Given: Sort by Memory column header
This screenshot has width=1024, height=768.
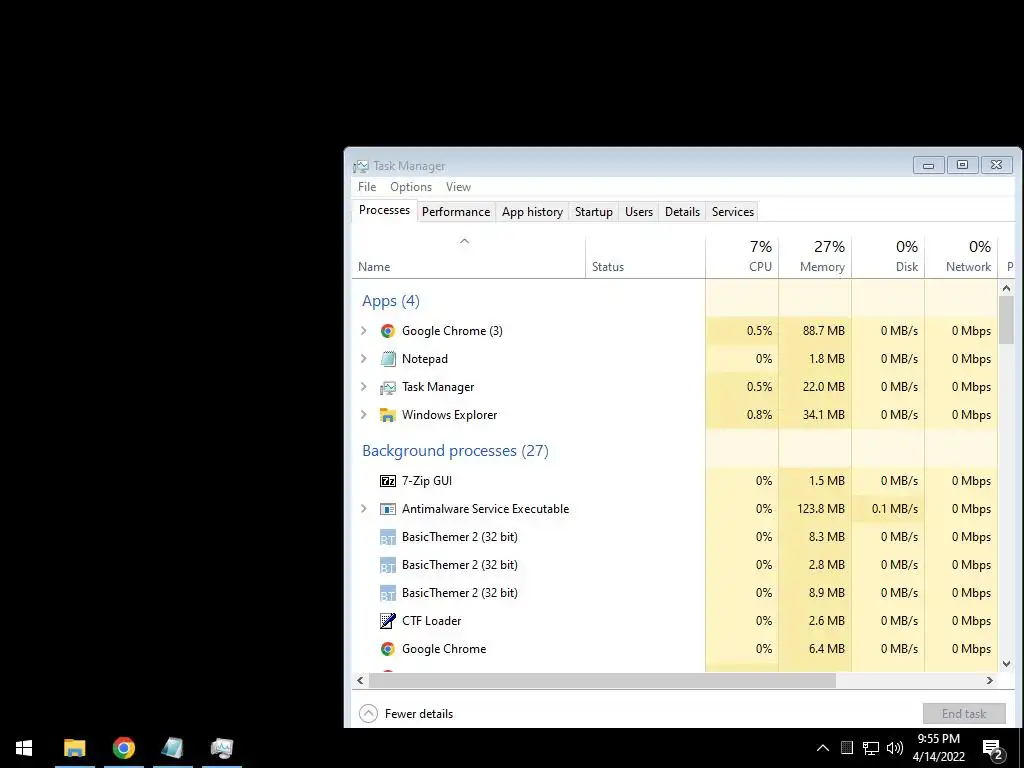Looking at the screenshot, I should [815, 257].
